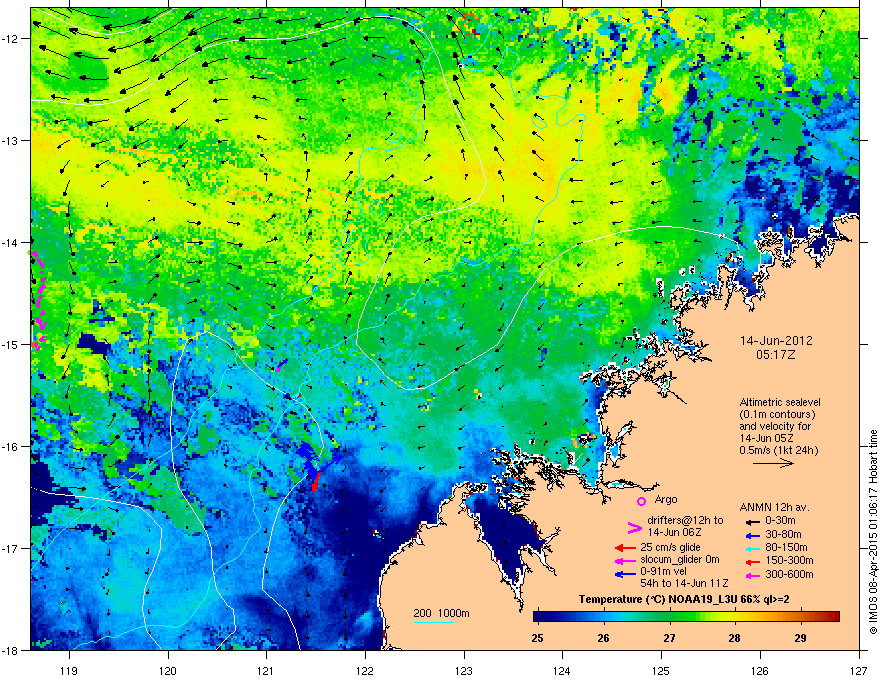Image resolution: width=880 pixels, height=680 pixels.
Task: Click the IMOS copyright text on right edge
Action: point(873,532)
